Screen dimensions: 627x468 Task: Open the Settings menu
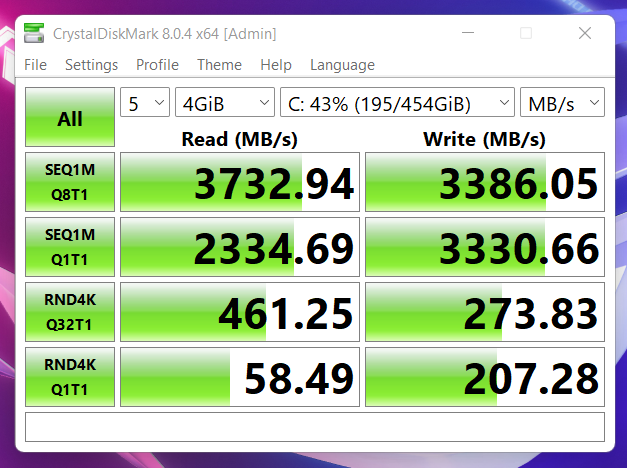coord(91,65)
